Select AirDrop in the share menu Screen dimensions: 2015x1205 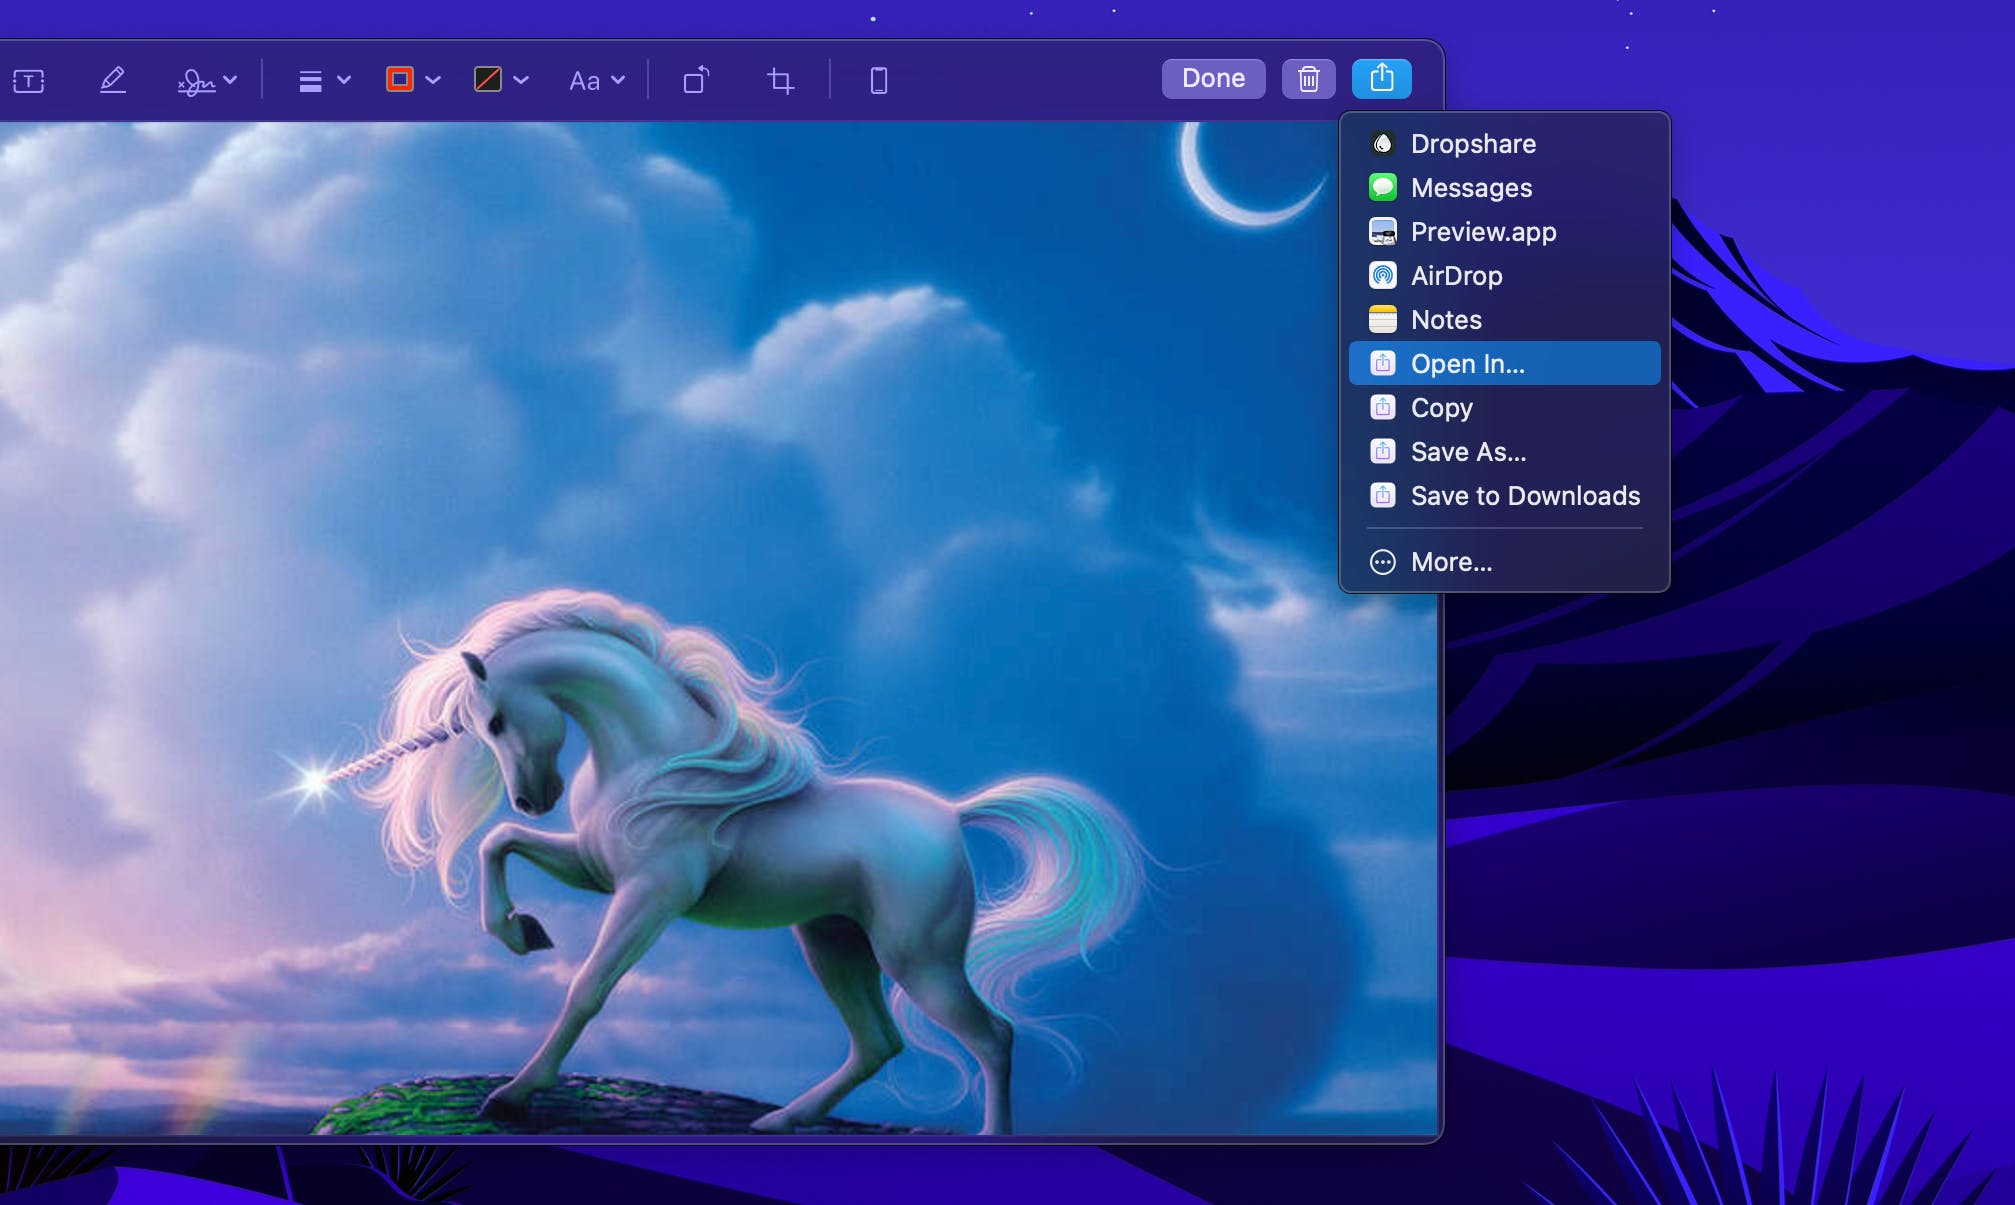(x=1456, y=276)
